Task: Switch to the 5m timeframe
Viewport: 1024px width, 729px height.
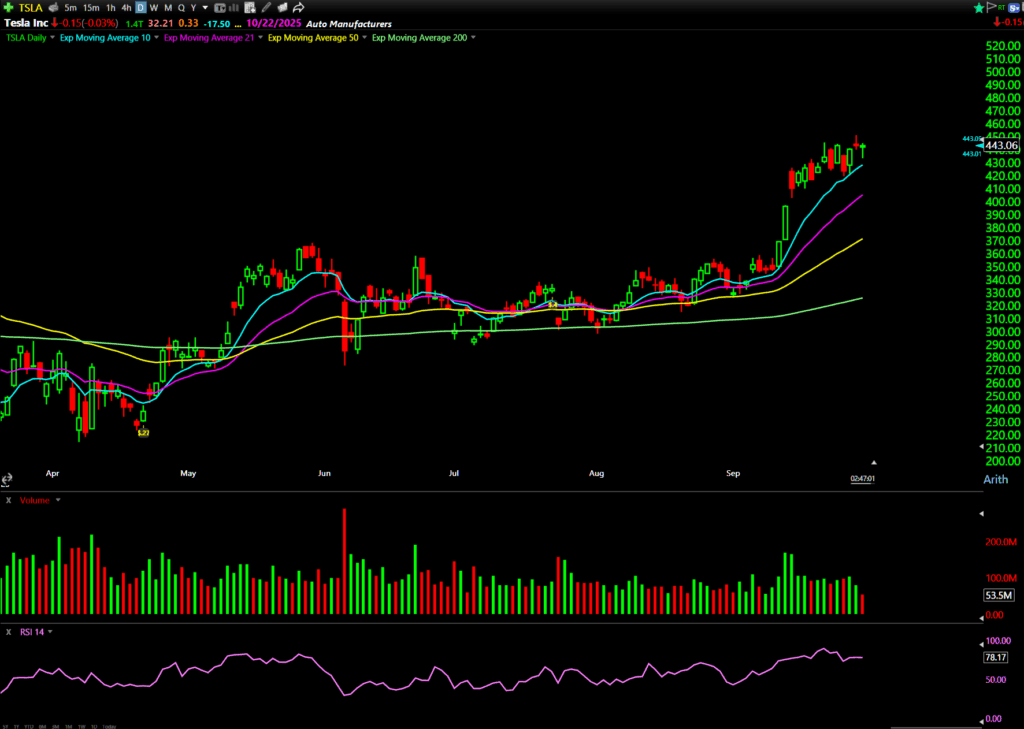Action: tap(70, 8)
